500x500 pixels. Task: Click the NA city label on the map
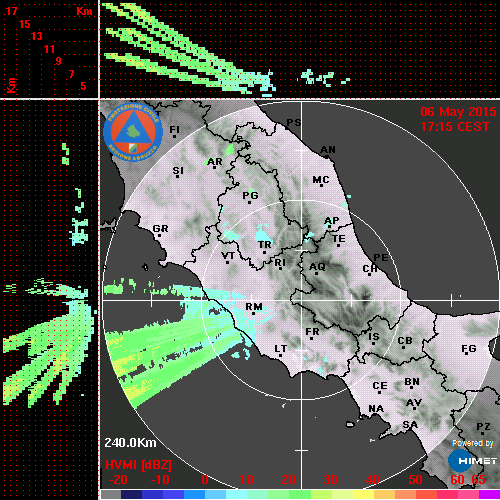point(376,409)
